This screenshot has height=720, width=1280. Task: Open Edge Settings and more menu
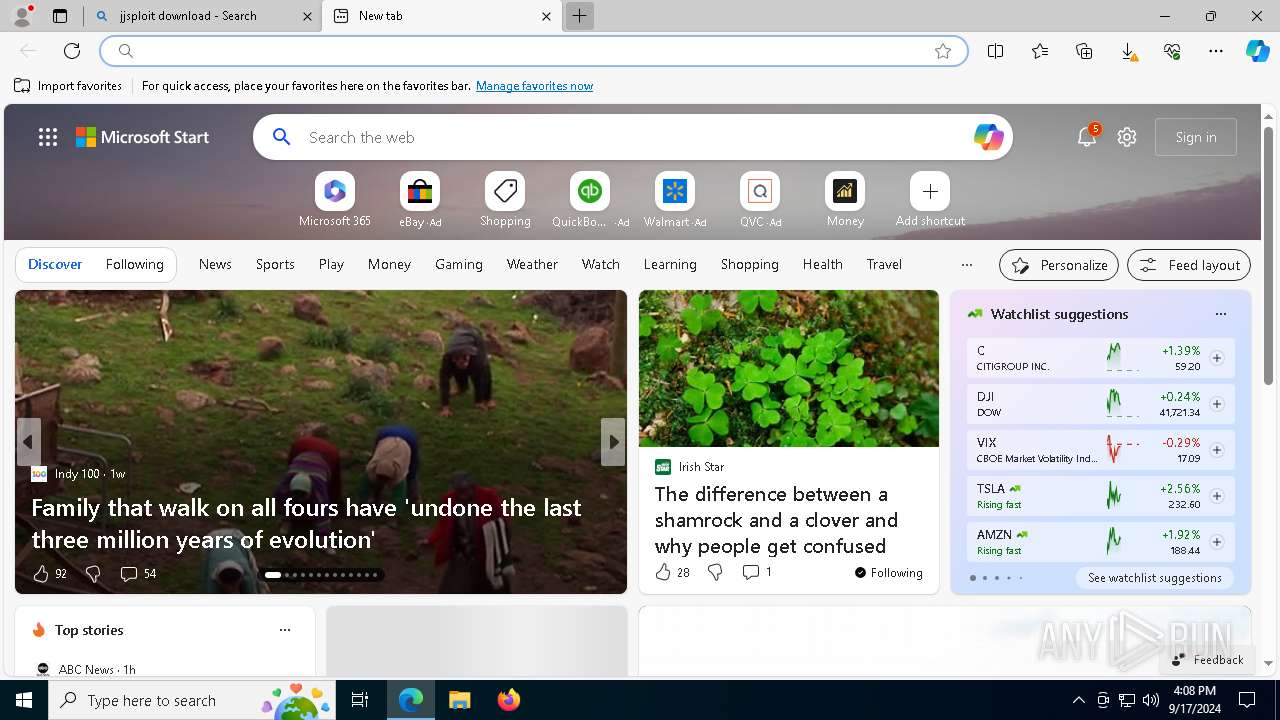coord(1216,51)
